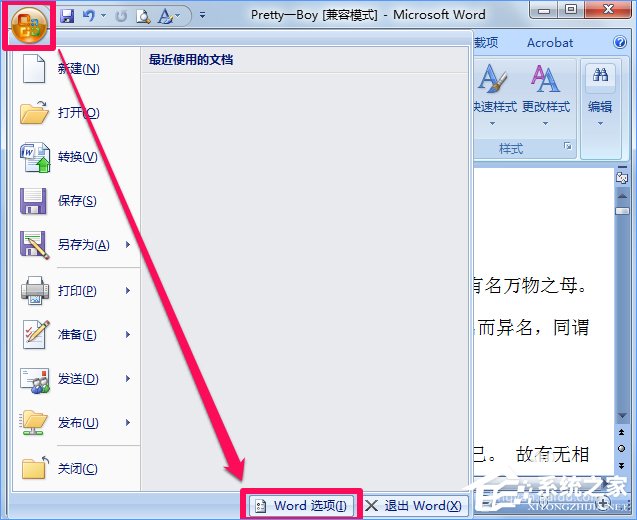Click the Publish network folder icon
Viewport: 637px width, 520px height.
(x=34, y=422)
